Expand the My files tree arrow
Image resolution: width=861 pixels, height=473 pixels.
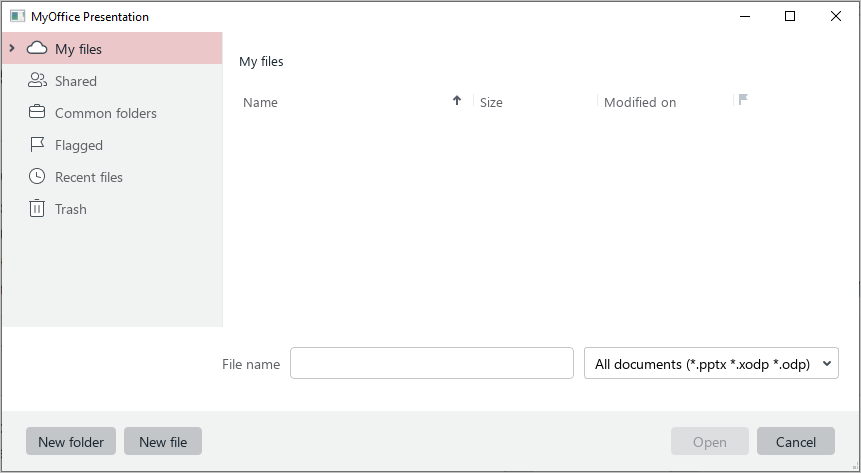click(12, 48)
